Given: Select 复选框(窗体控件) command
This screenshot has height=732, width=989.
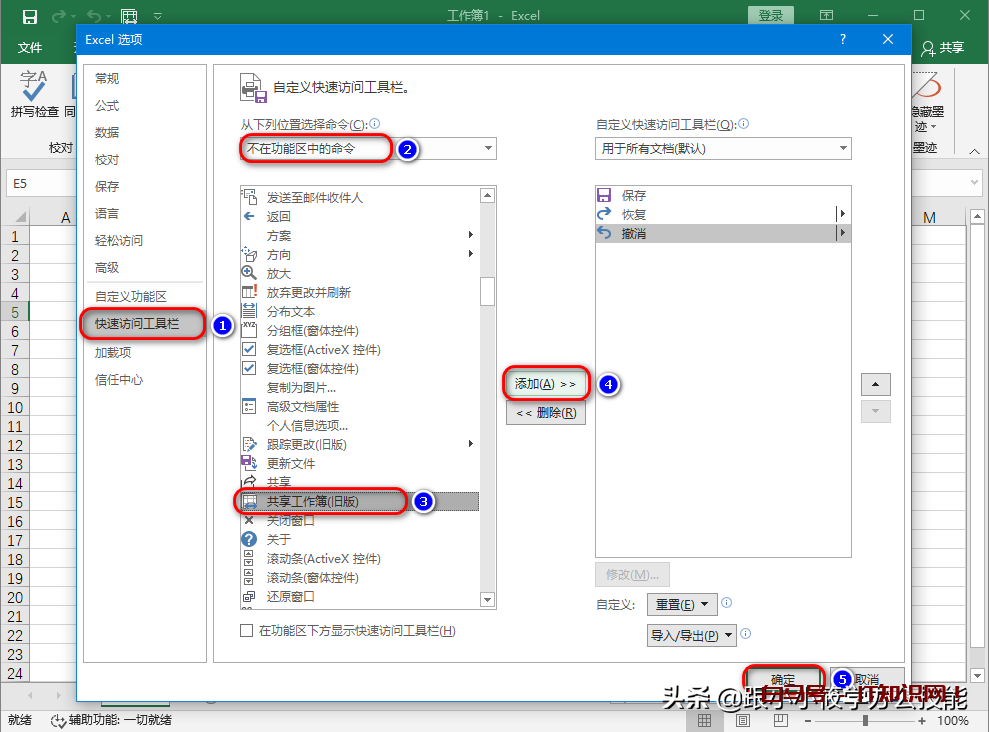Looking at the screenshot, I should (360, 368).
